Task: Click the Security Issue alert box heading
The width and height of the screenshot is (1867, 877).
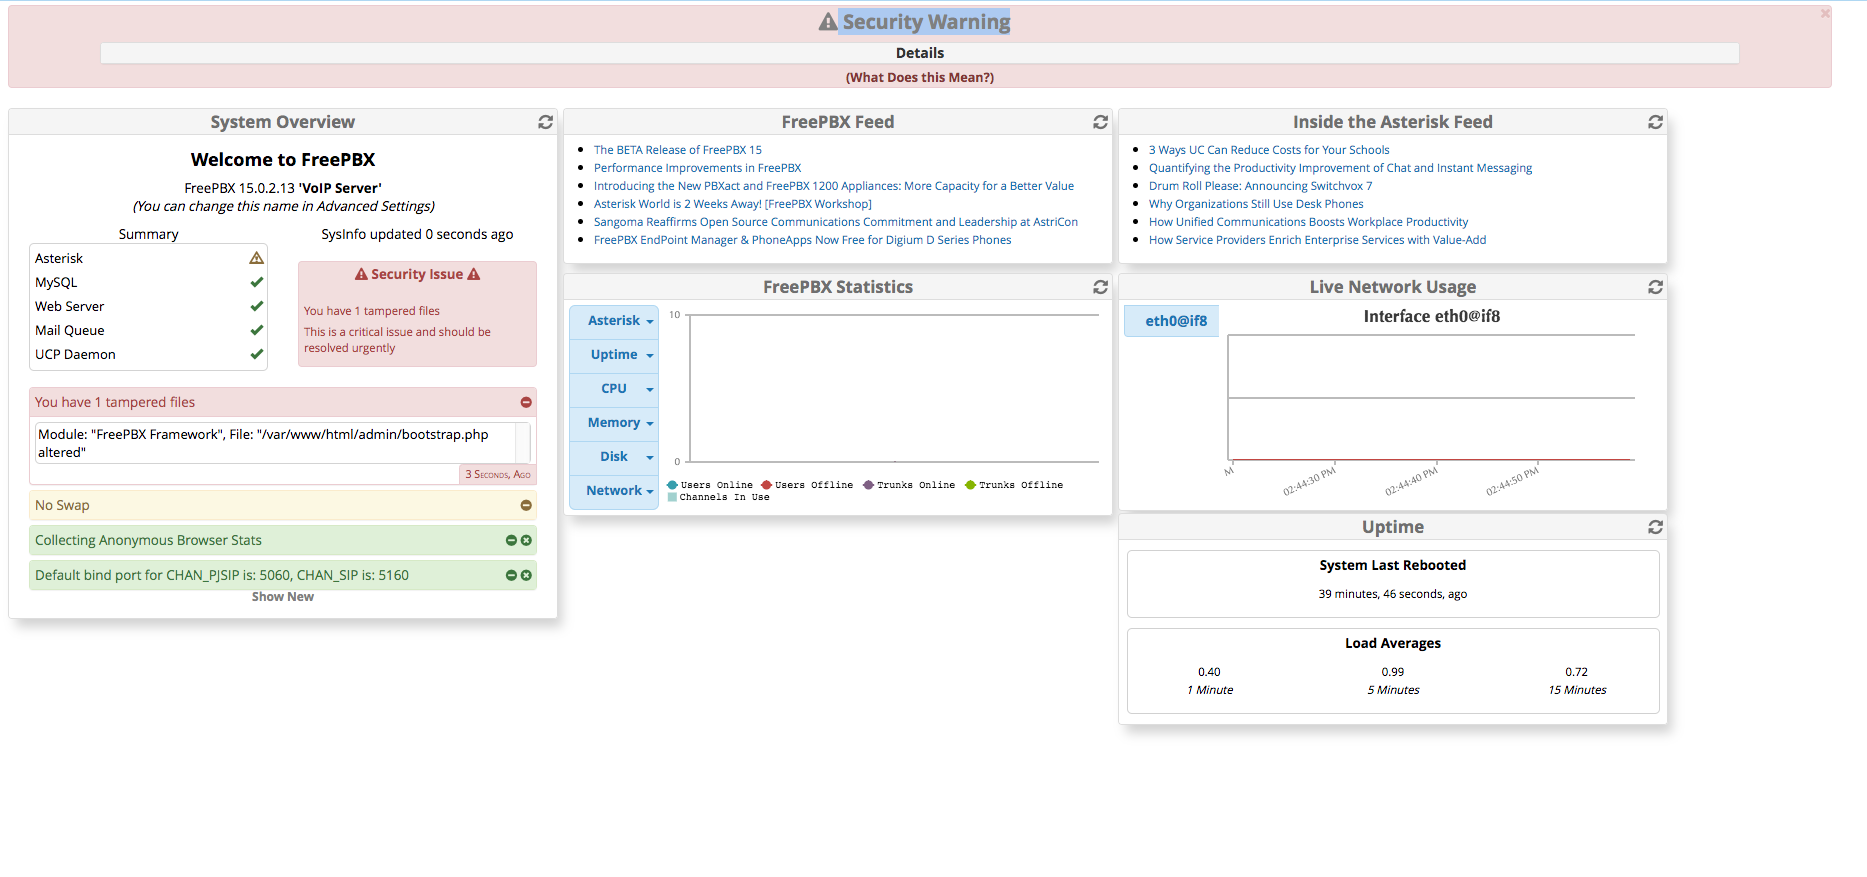Action: coord(417,274)
